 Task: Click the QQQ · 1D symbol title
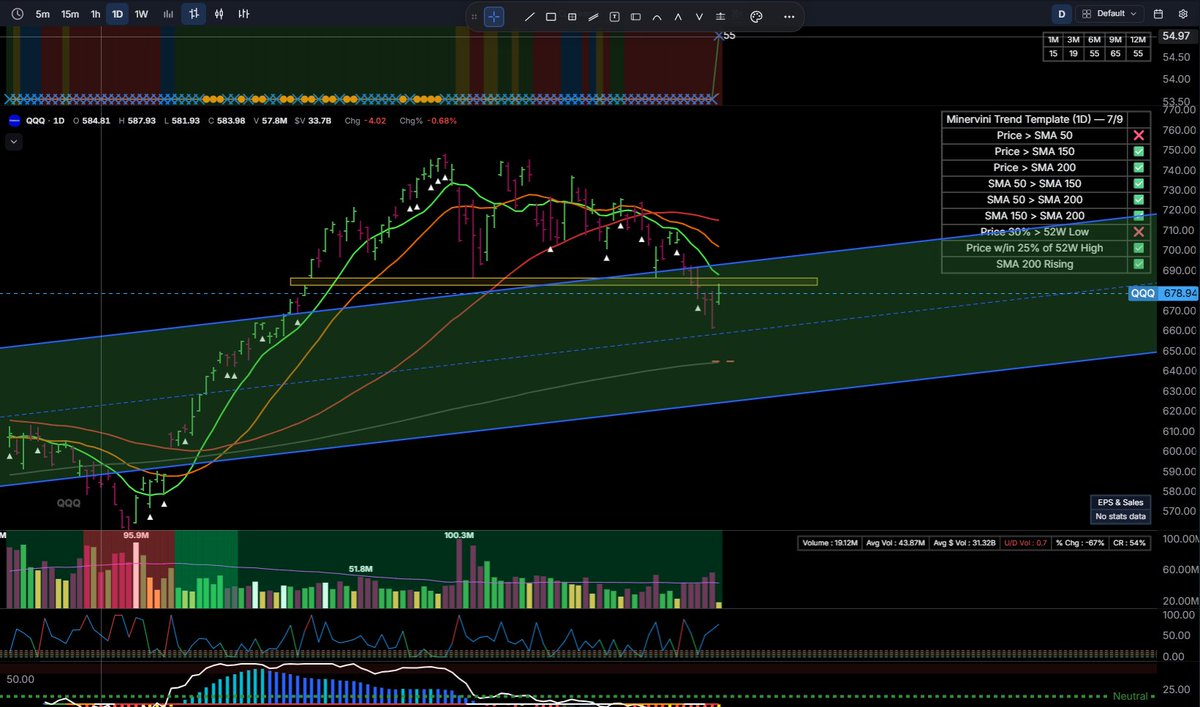[x=43, y=121]
